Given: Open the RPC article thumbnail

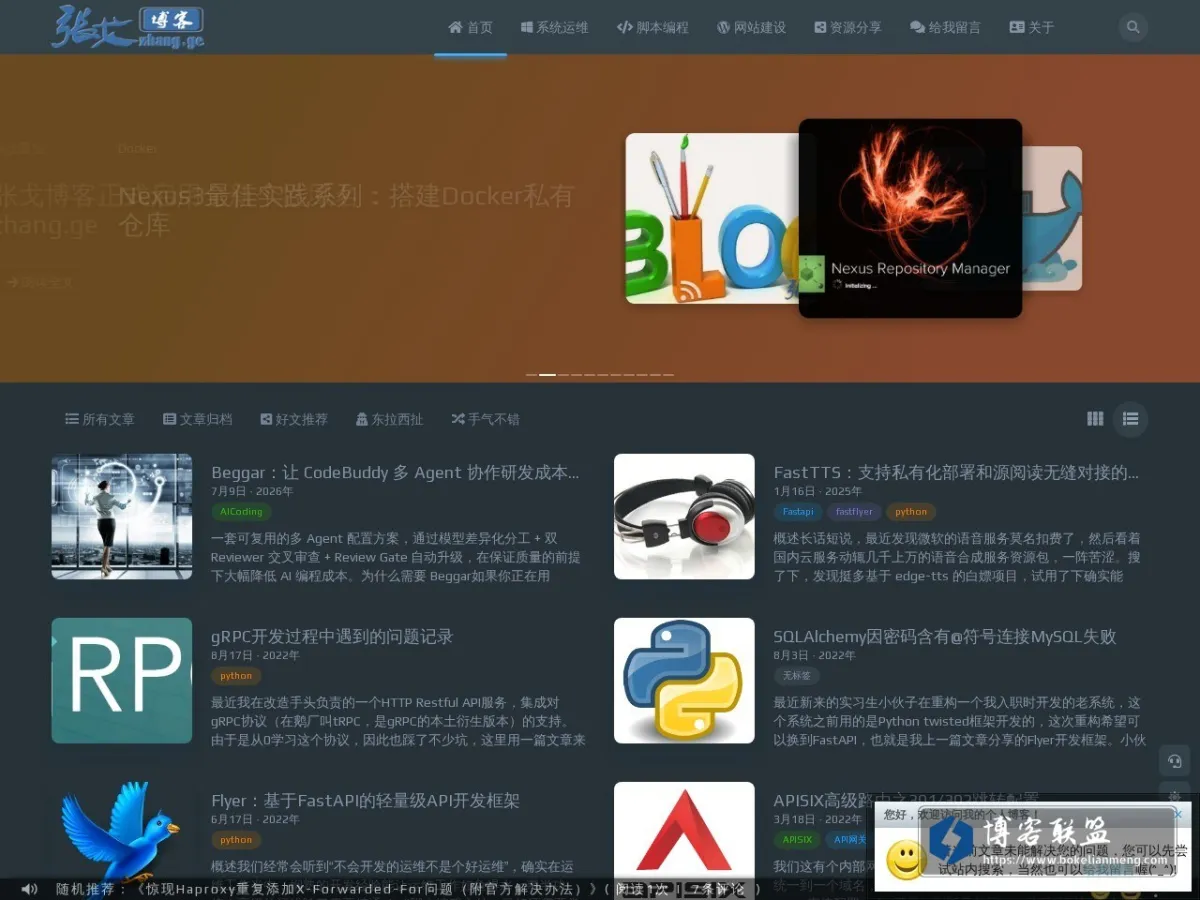Looking at the screenshot, I should click(x=122, y=681).
